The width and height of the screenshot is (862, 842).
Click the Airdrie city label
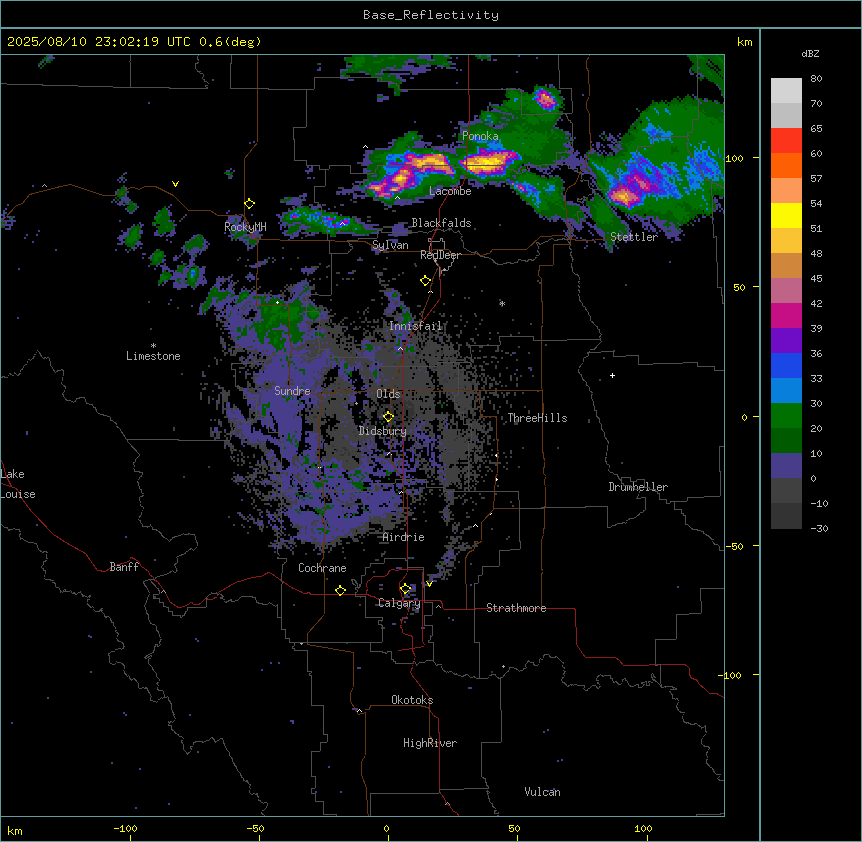tap(404, 537)
